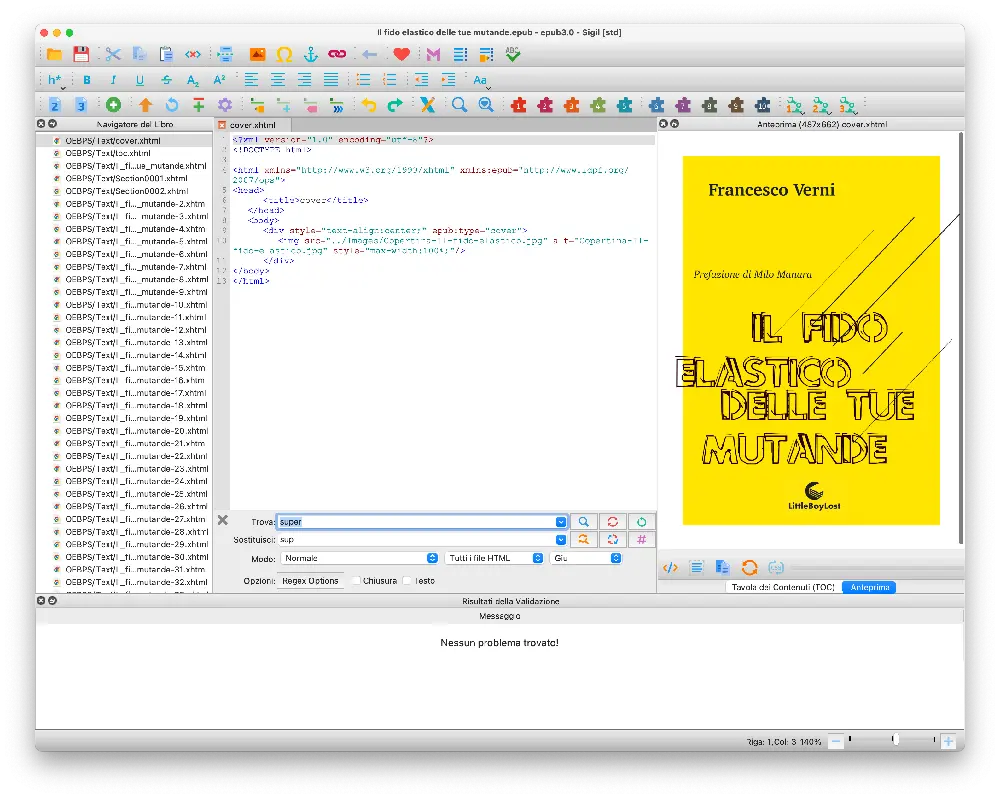This screenshot has width=1000, height=798.
Task: Click the Regex Options button
Action: [x=309, y=581]
